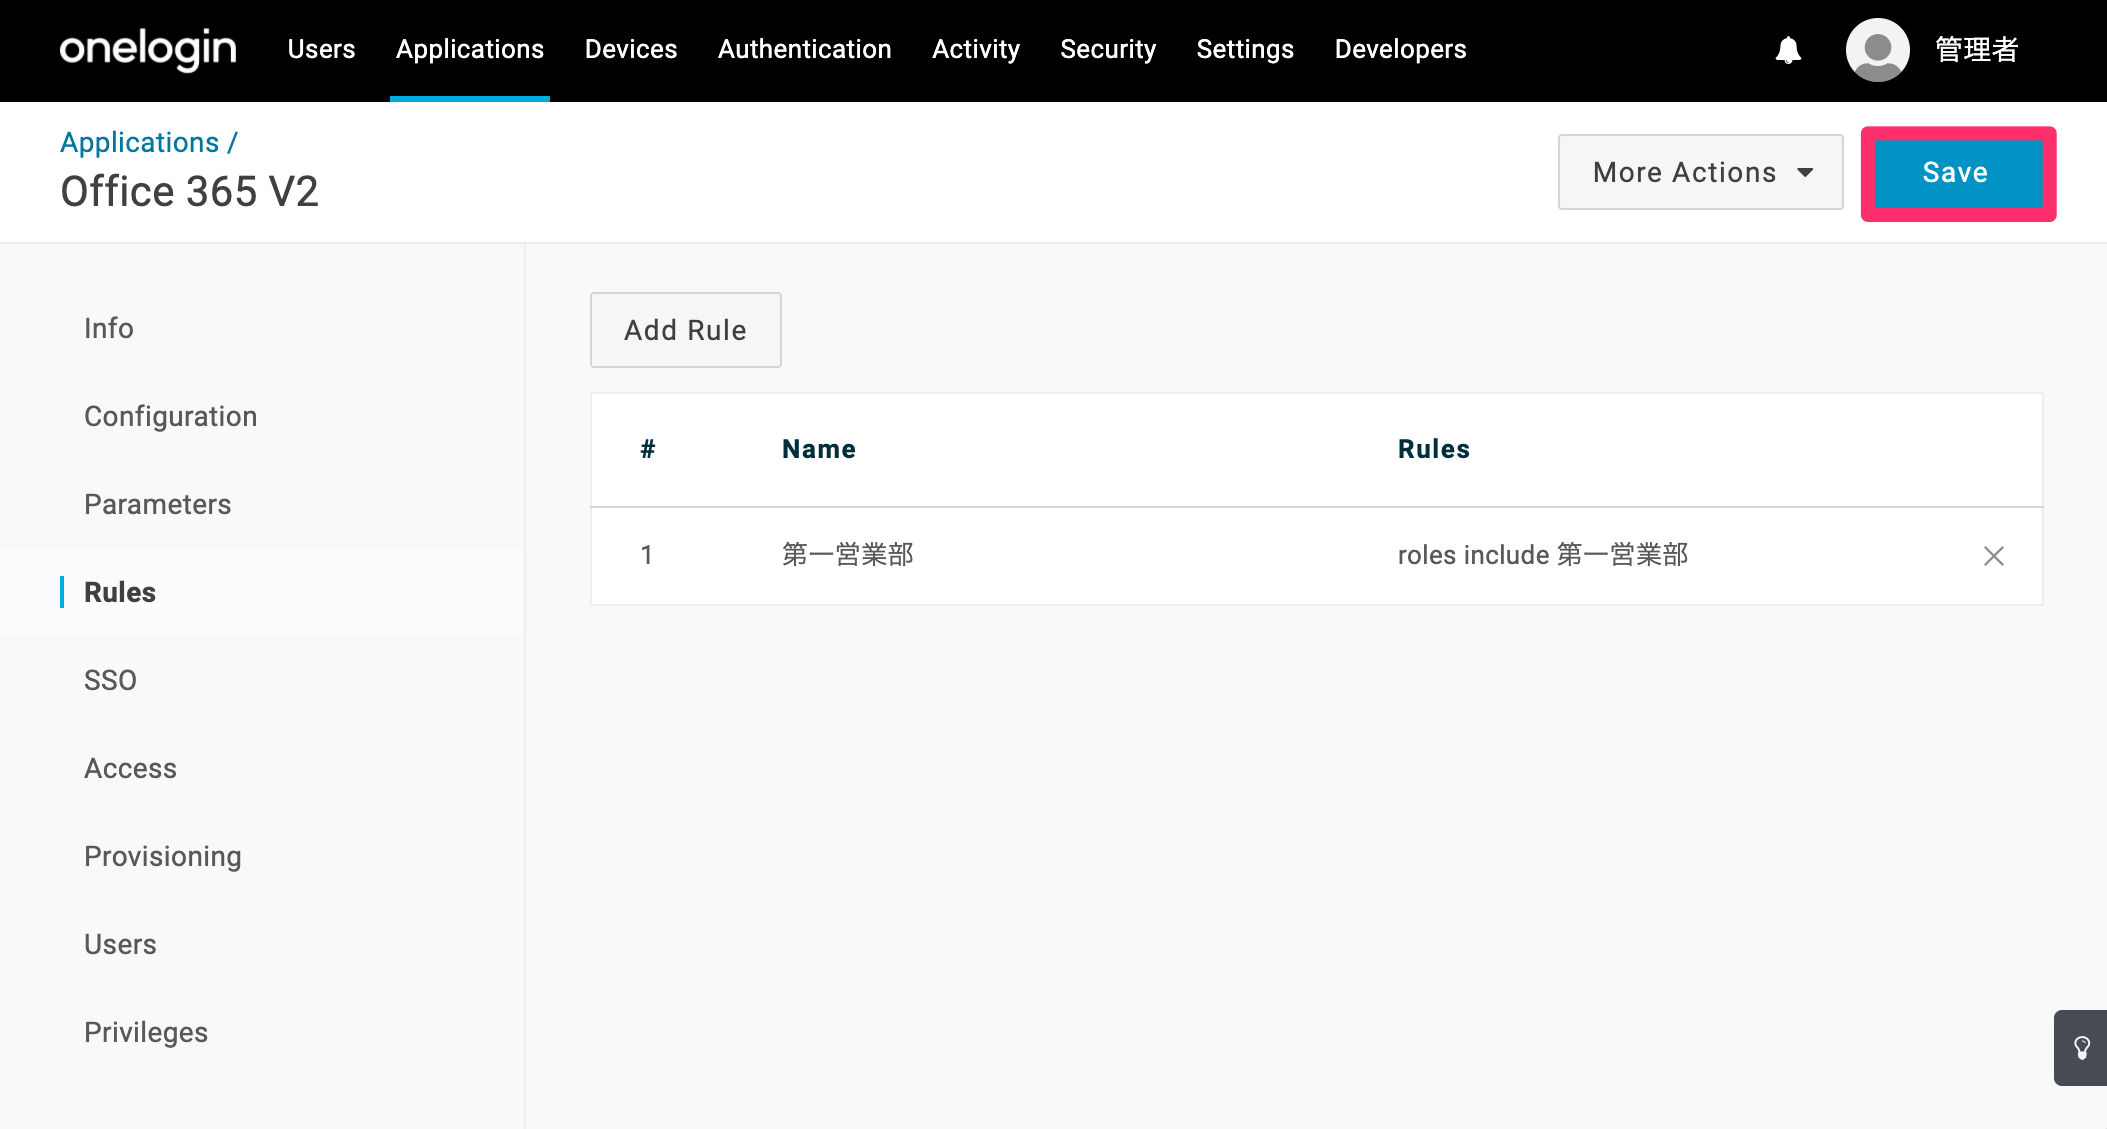Open the notifications bell
Screen dimensions: 2107x1129
(x=1788, y=50)
